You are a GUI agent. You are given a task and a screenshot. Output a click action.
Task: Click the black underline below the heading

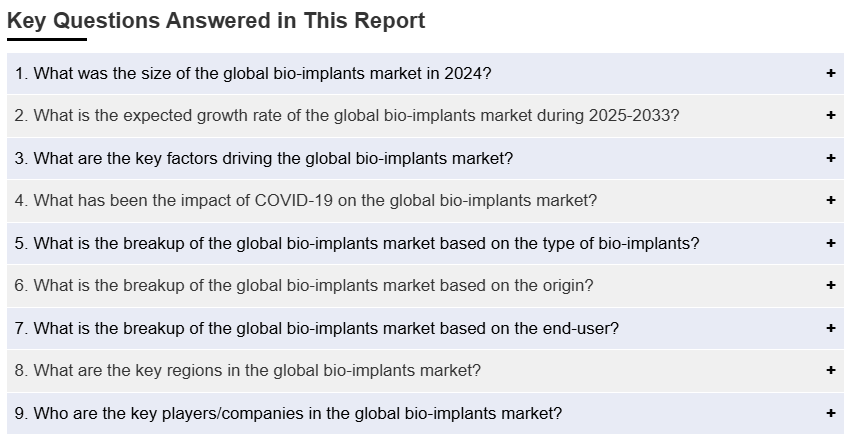[46, 40]
